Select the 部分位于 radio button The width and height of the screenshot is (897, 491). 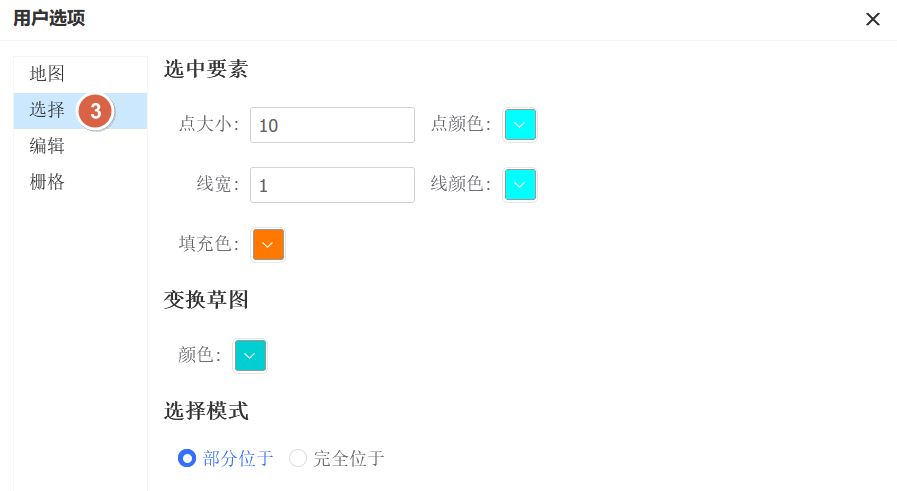[x=187, y=459]
